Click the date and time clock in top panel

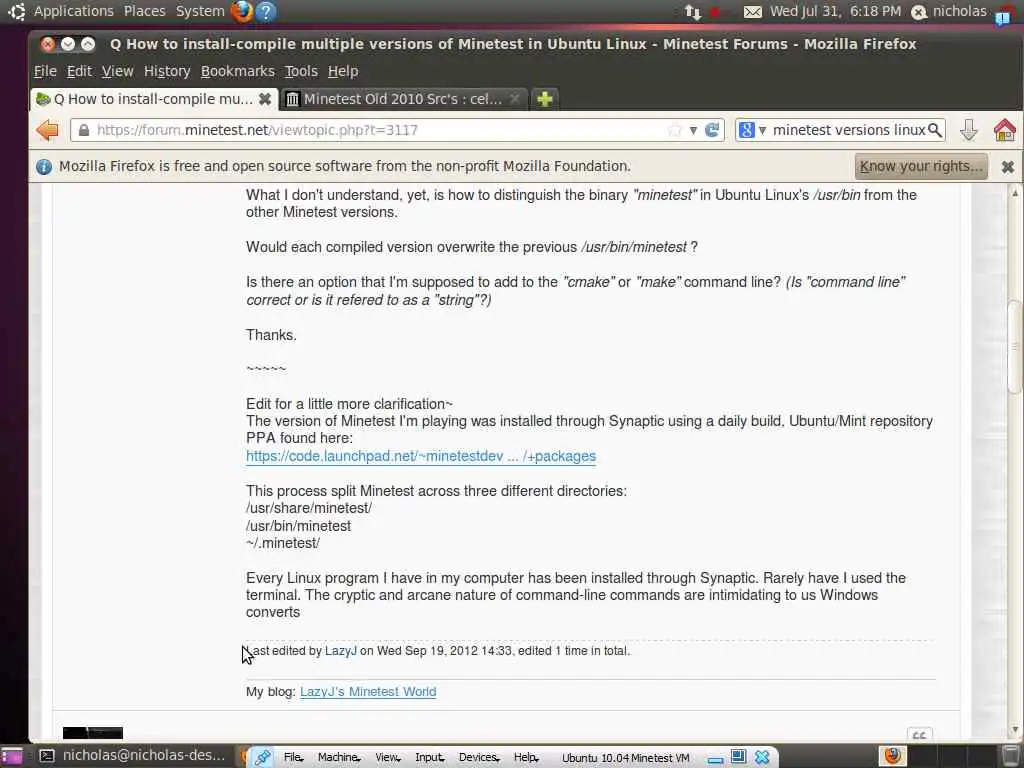(835, 12)
